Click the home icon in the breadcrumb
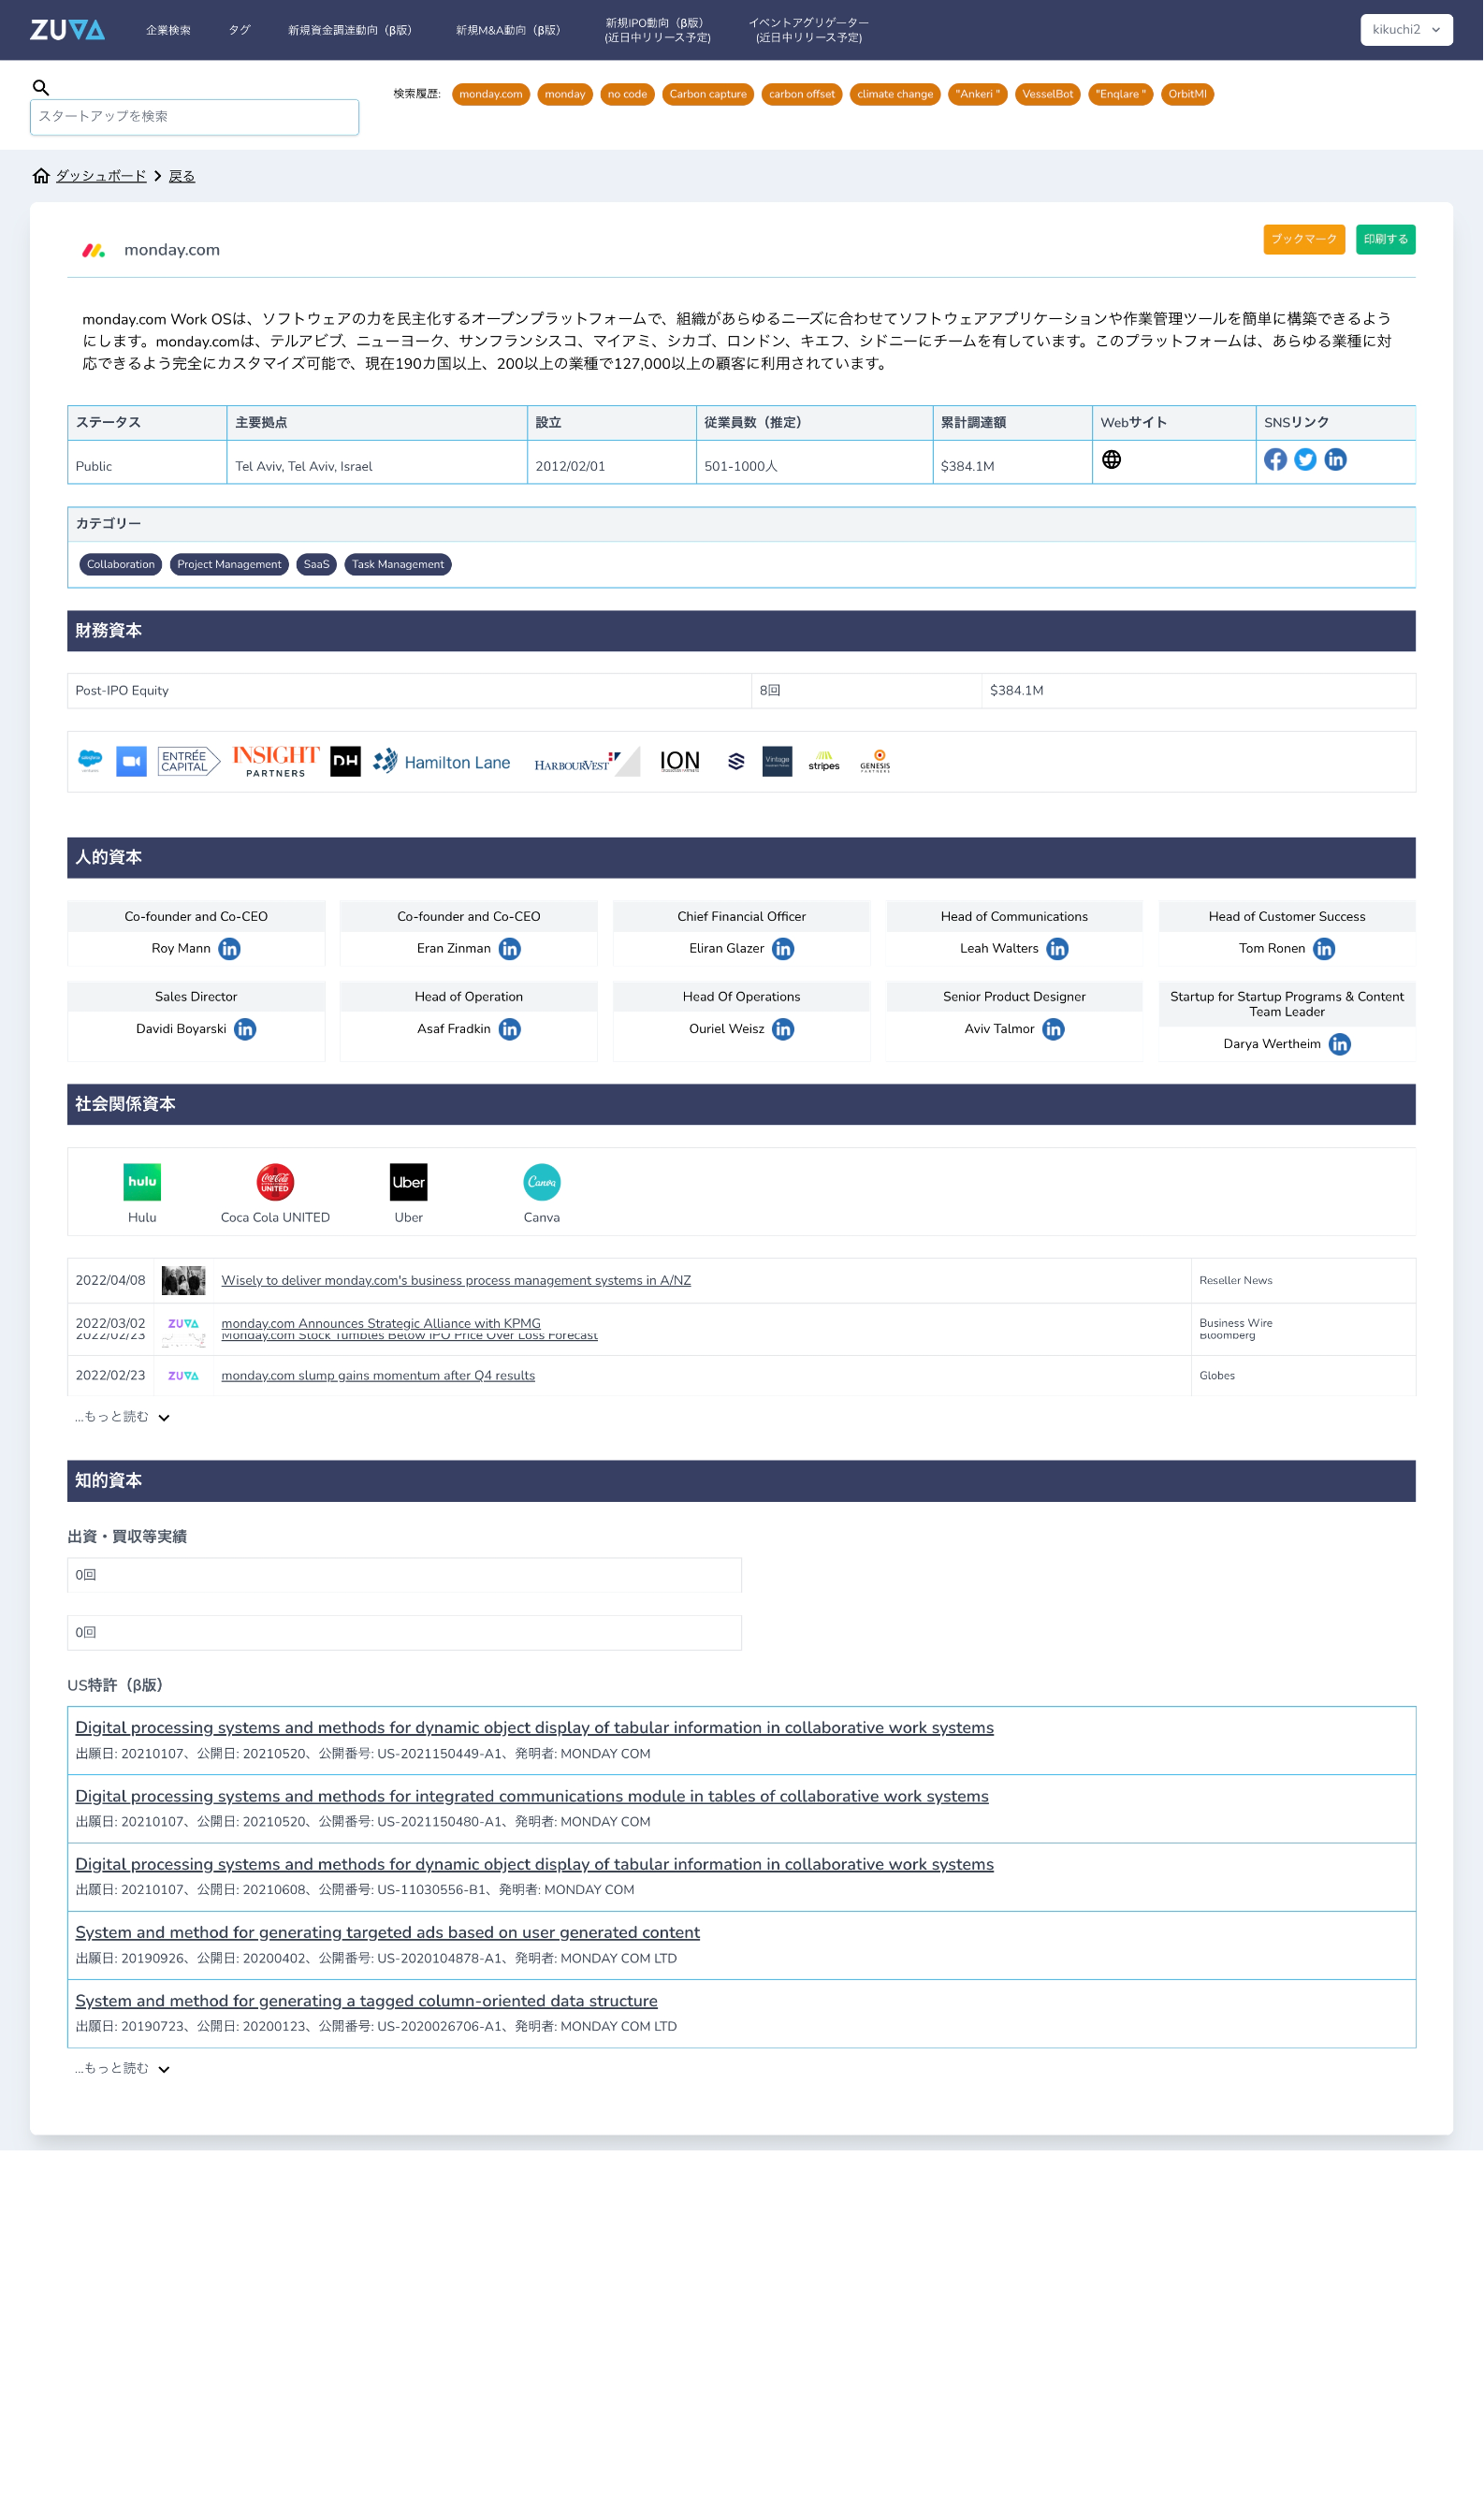 coord(41,176)
